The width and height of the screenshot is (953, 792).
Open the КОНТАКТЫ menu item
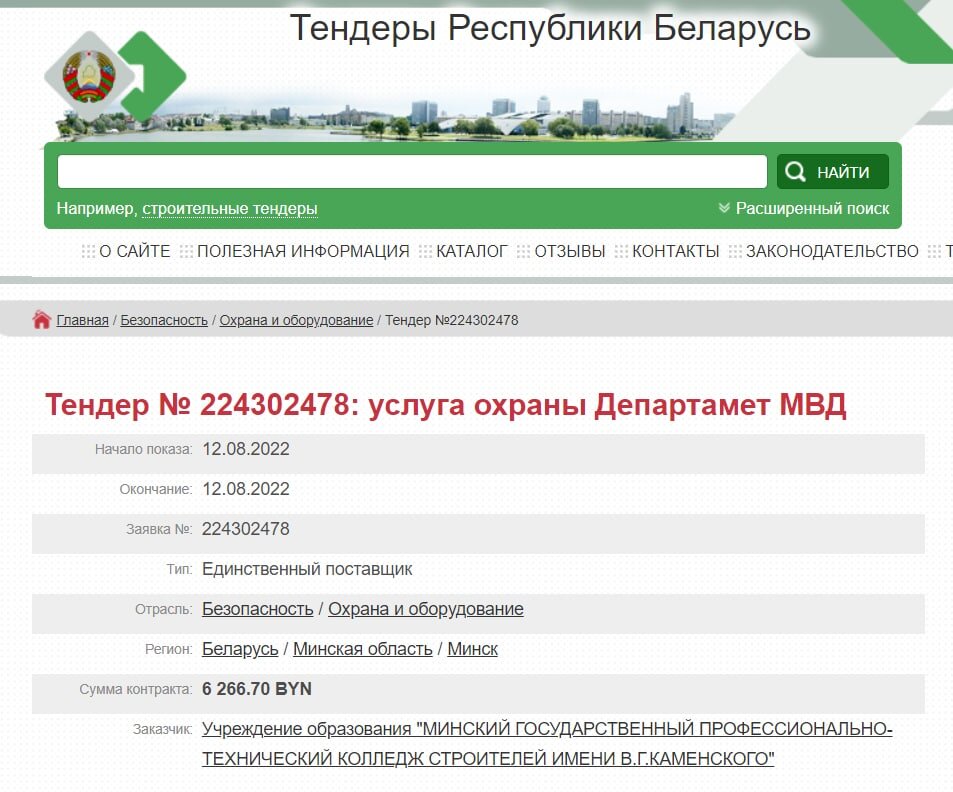[x=675, y=251]
